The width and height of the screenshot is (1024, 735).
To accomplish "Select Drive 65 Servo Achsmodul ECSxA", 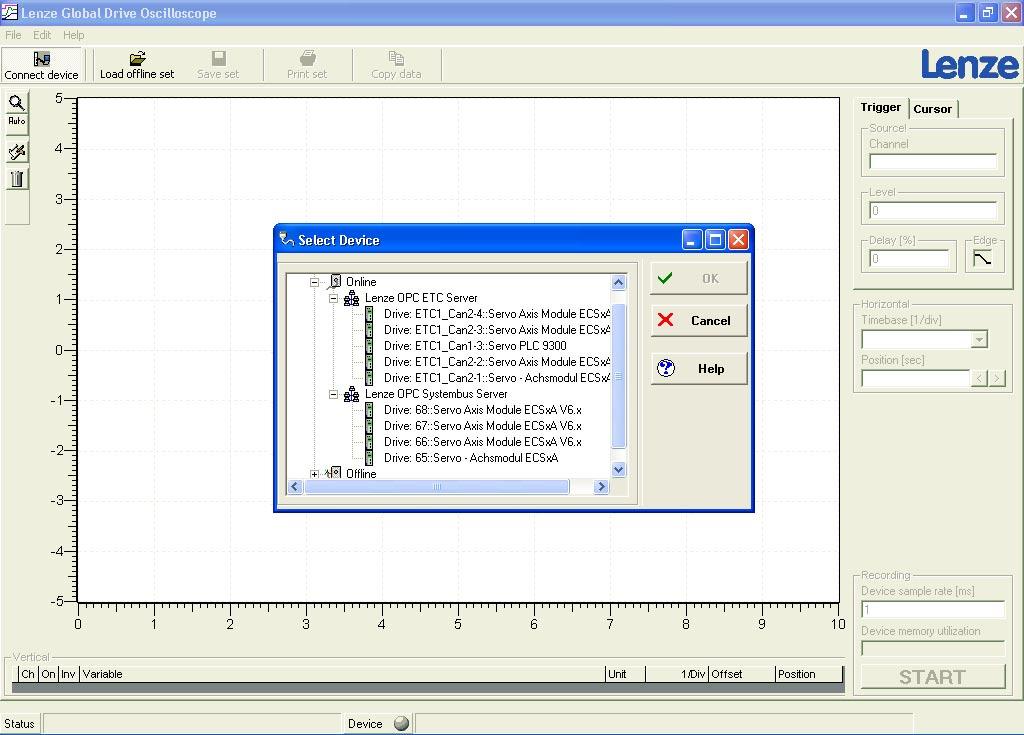I will [x=471, y=458].
